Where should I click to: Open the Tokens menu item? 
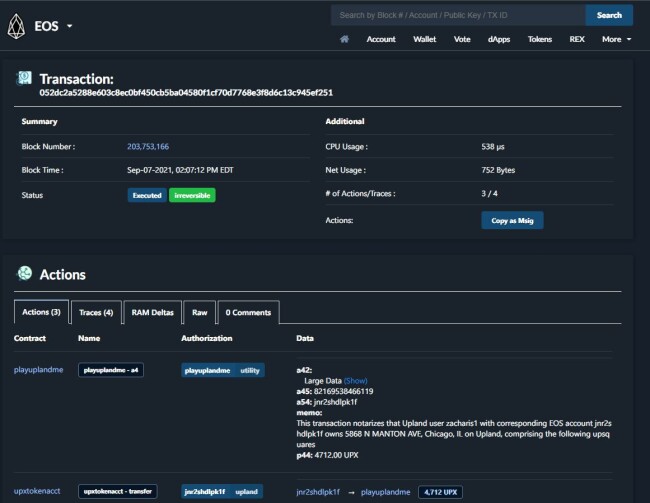click(x=540, y=39)
